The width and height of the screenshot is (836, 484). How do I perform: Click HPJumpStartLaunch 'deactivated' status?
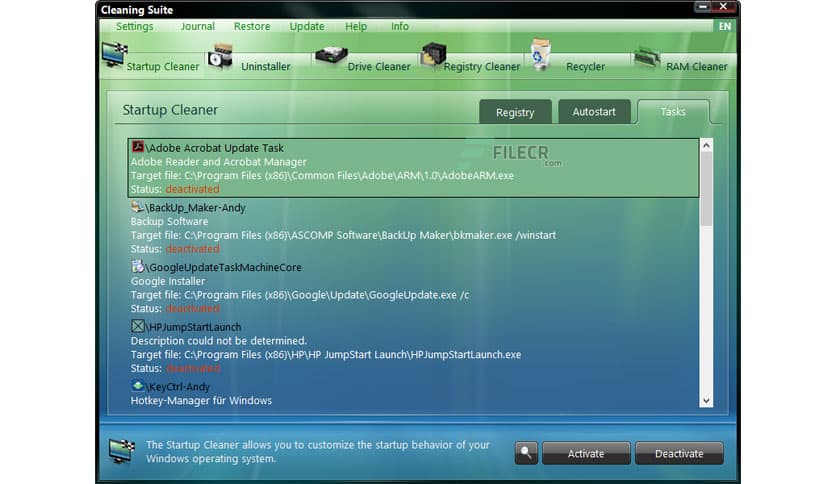pos(192,368)
